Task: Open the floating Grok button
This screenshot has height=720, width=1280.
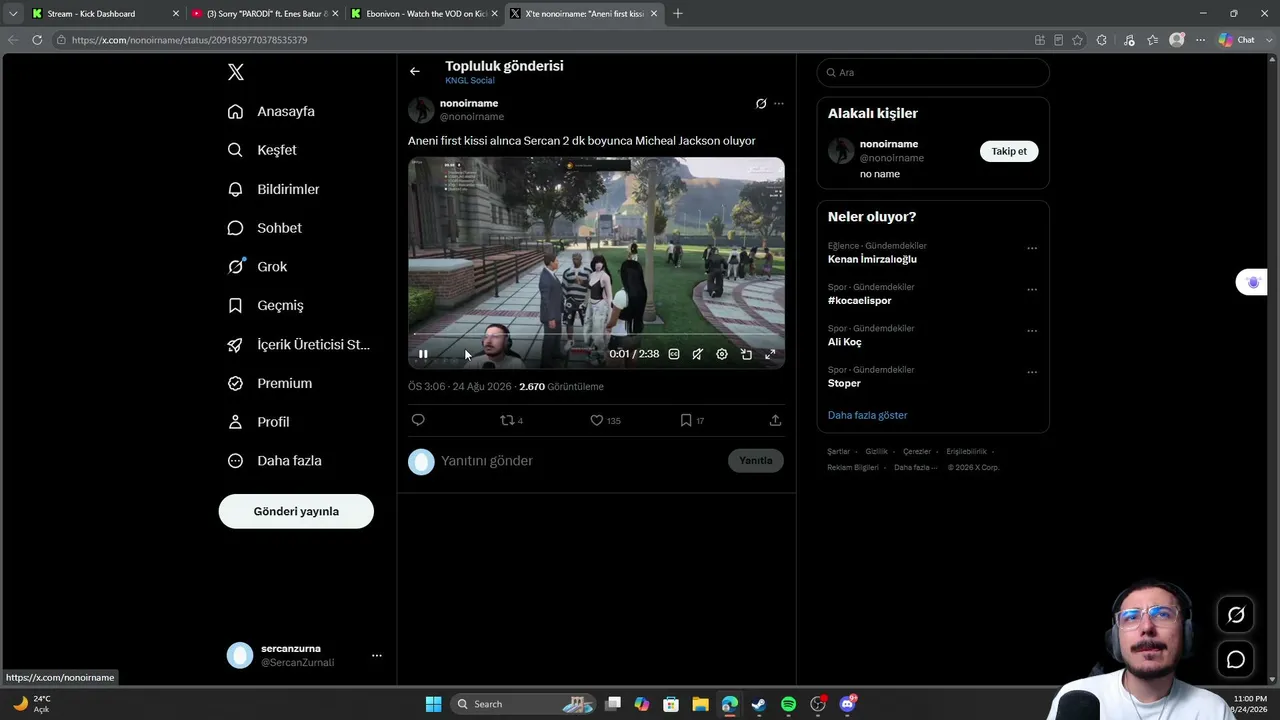Action: coord(1236,615)
